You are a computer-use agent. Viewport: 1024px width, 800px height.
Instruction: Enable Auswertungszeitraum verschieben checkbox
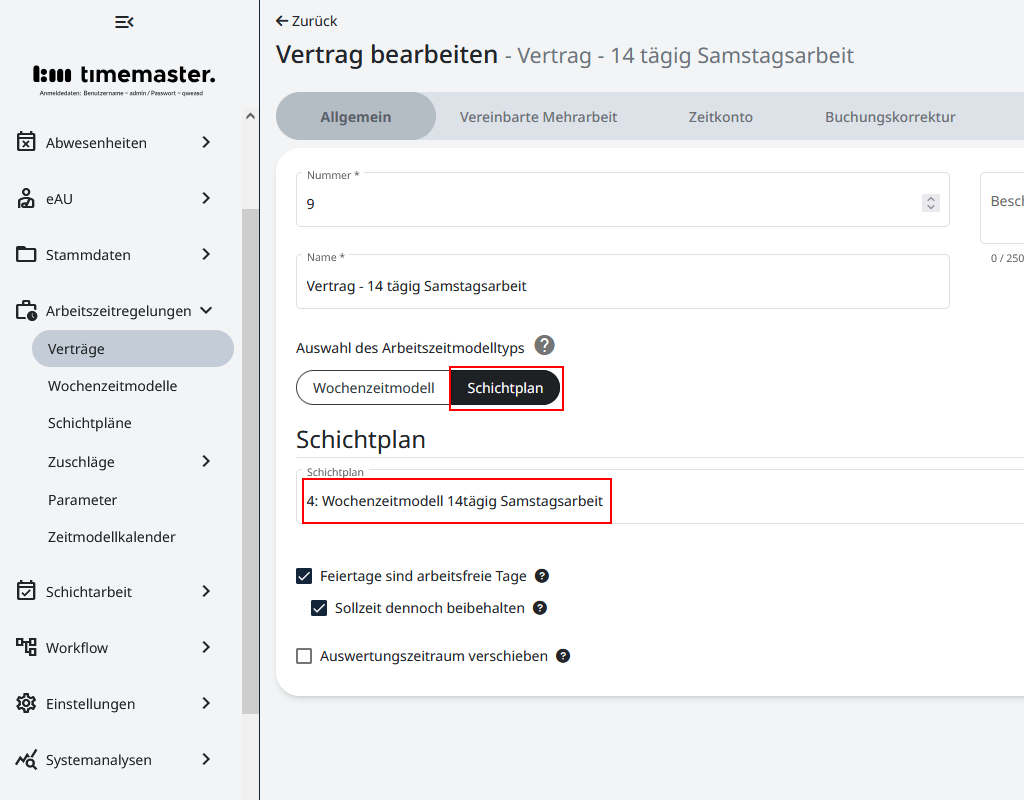pos(304,656)
